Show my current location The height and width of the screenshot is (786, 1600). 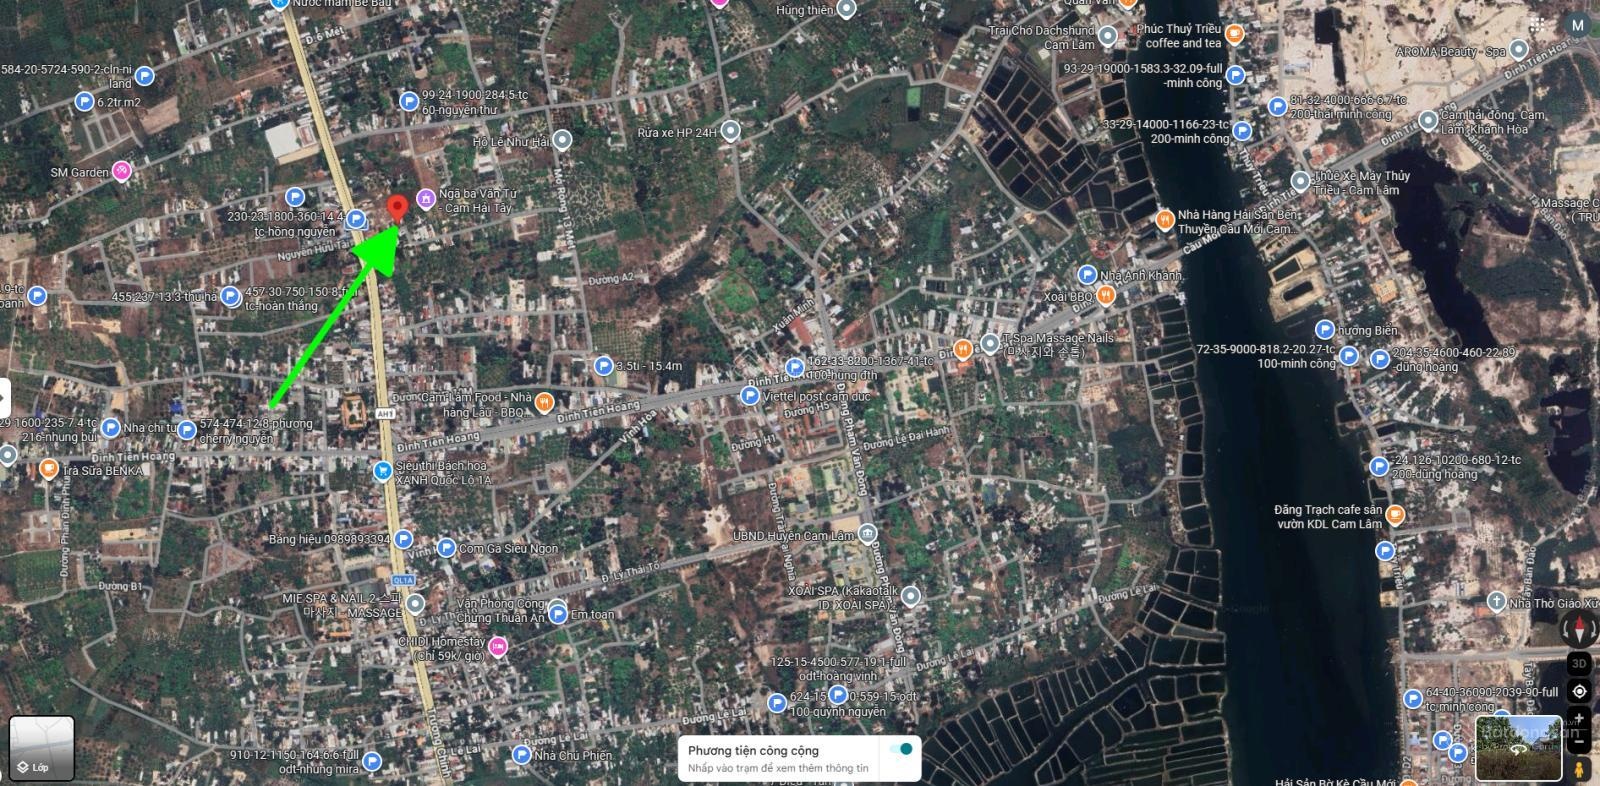pyautogui.click(x=1579, y=691)
